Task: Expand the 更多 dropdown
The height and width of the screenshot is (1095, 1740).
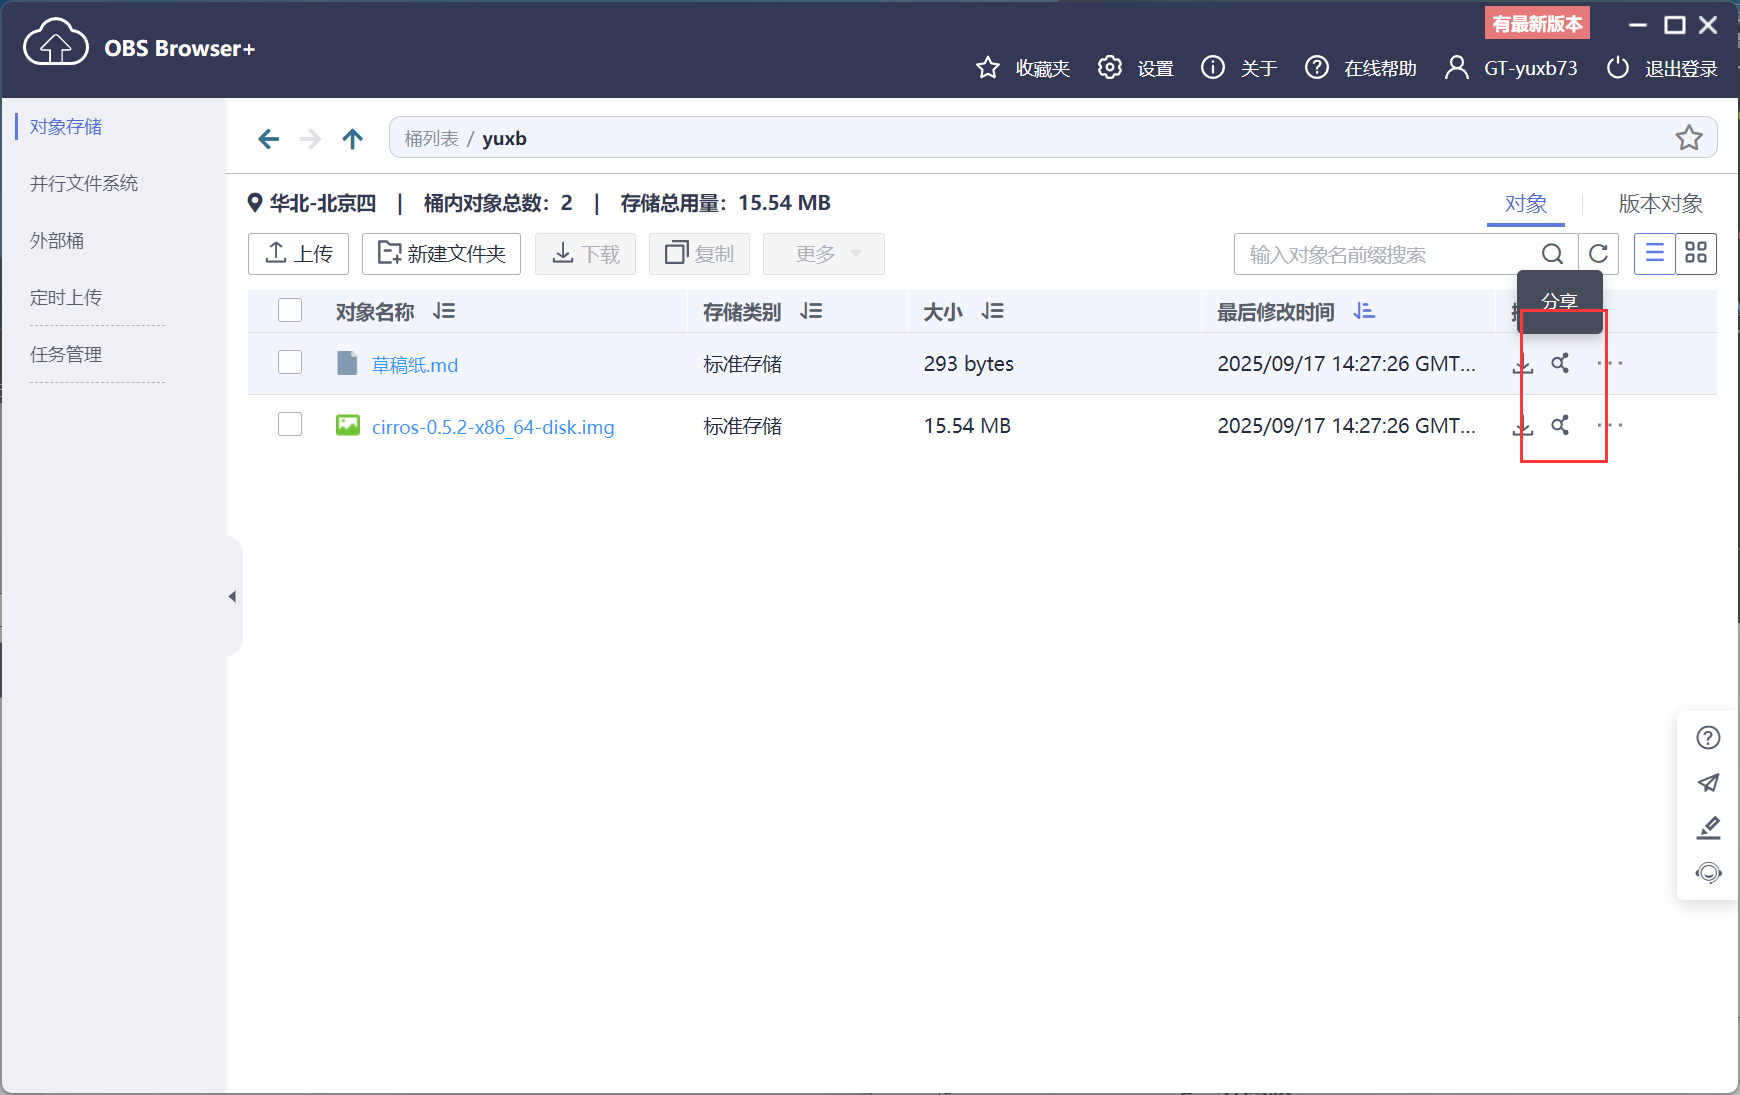Action: pyautogui.click(x=824, y=254)
